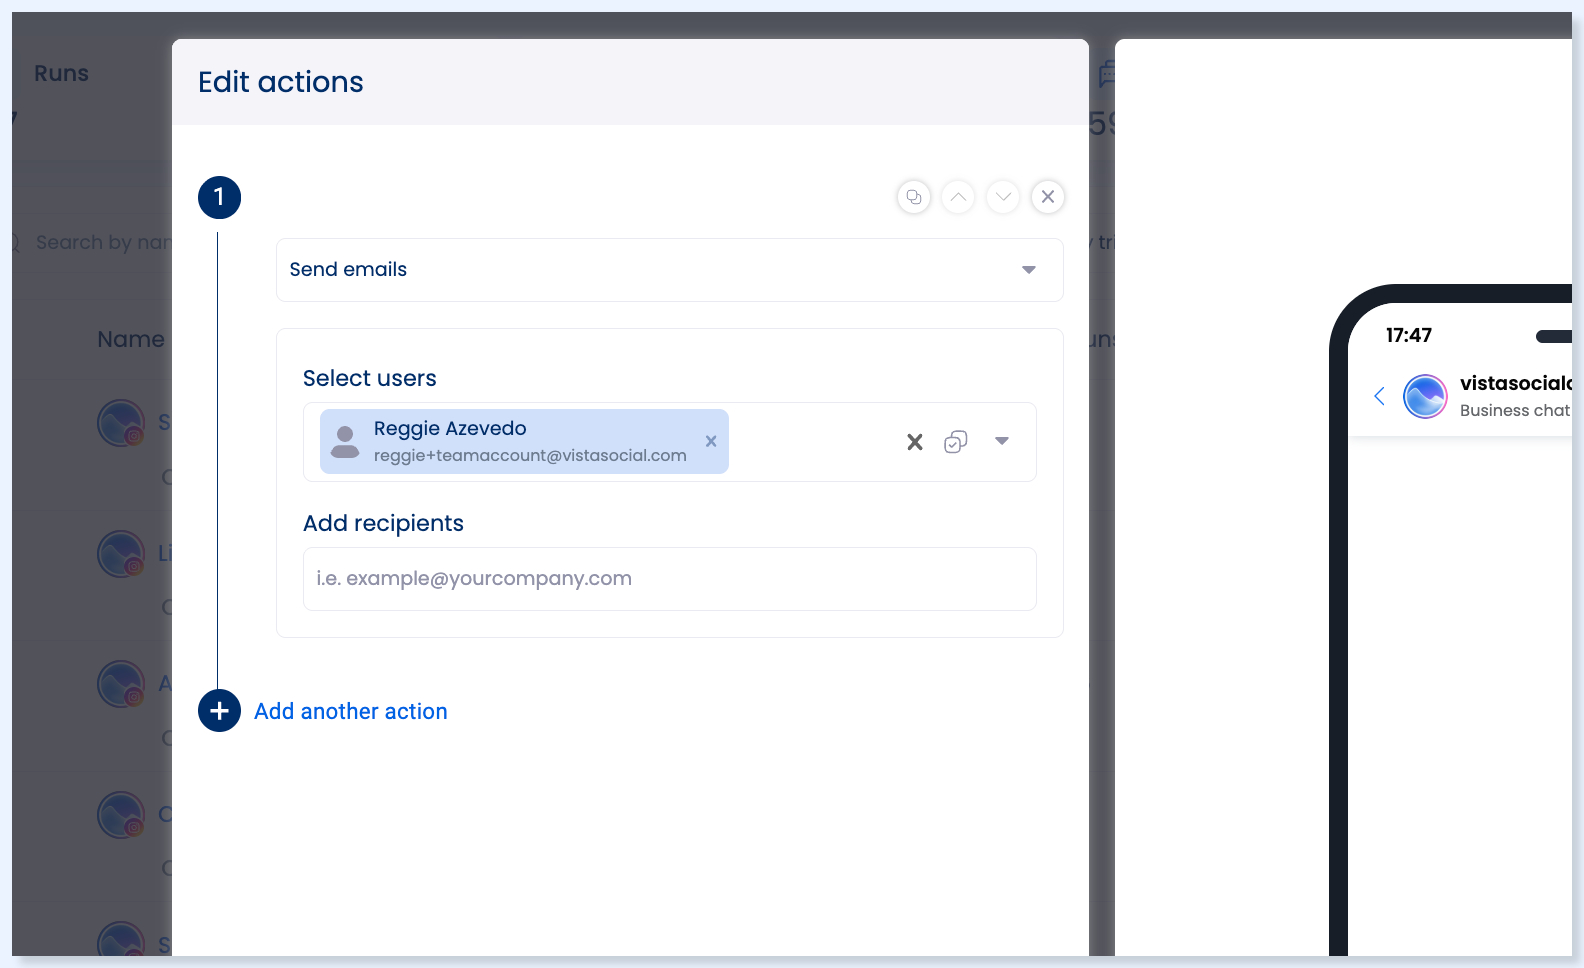This screenshot has height=968, width=1584.
Task: Expand the Select users dropdown arrow
Action: (1002, 441)
